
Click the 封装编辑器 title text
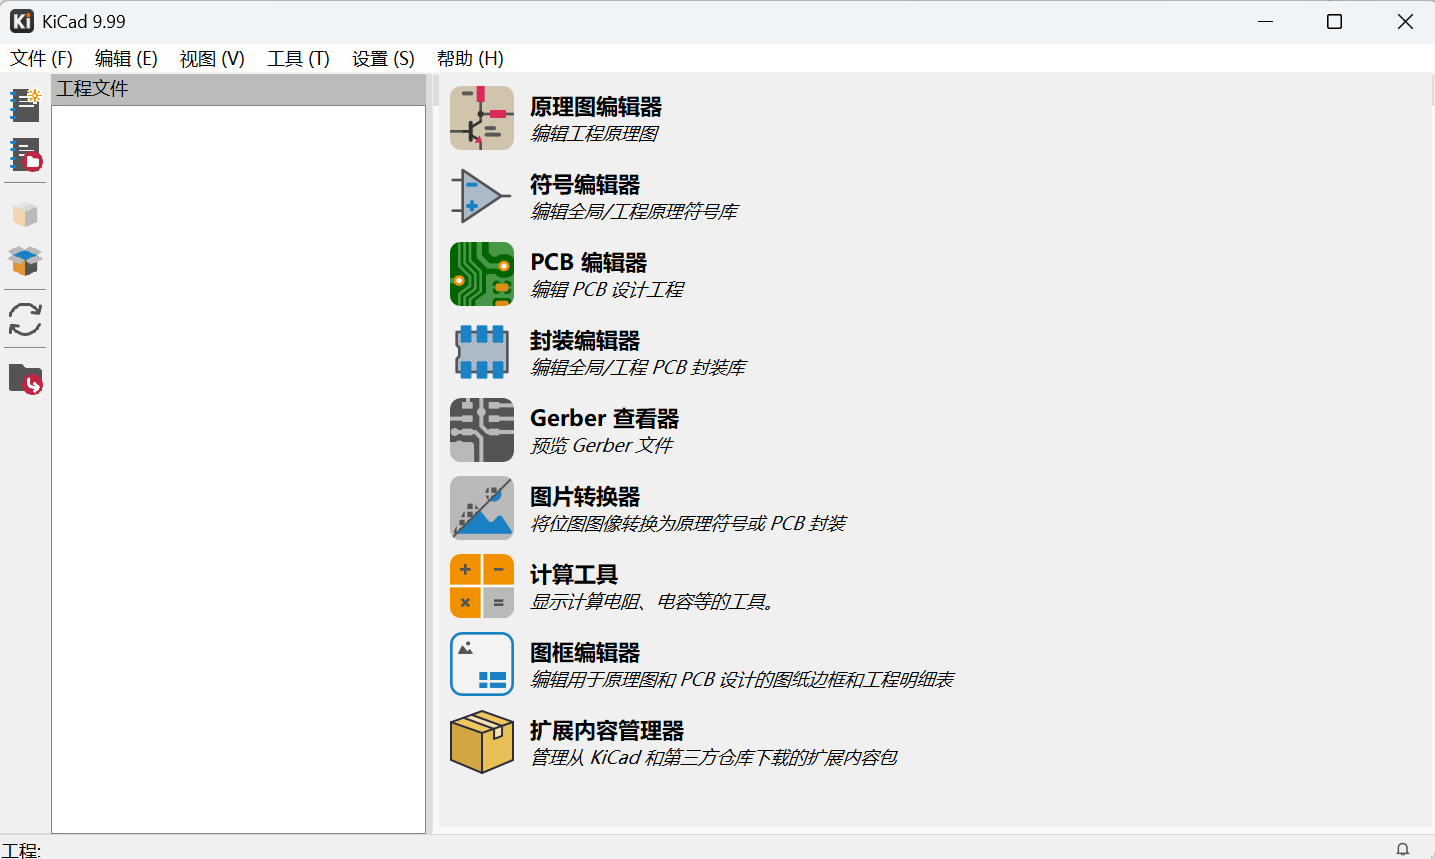(585, 341)
